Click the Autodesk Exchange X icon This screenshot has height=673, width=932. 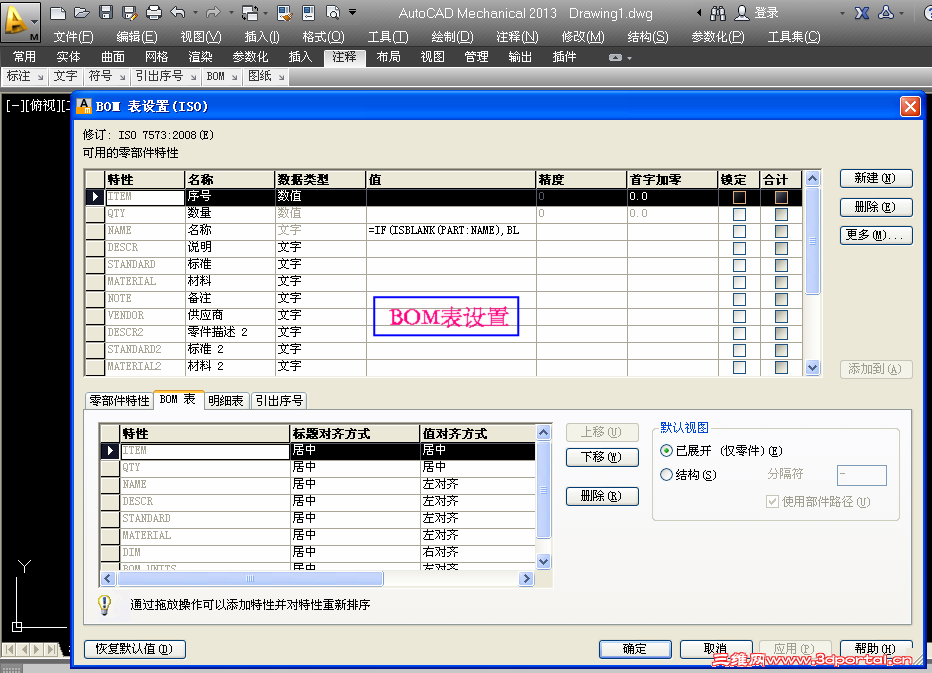pos(862,12)
